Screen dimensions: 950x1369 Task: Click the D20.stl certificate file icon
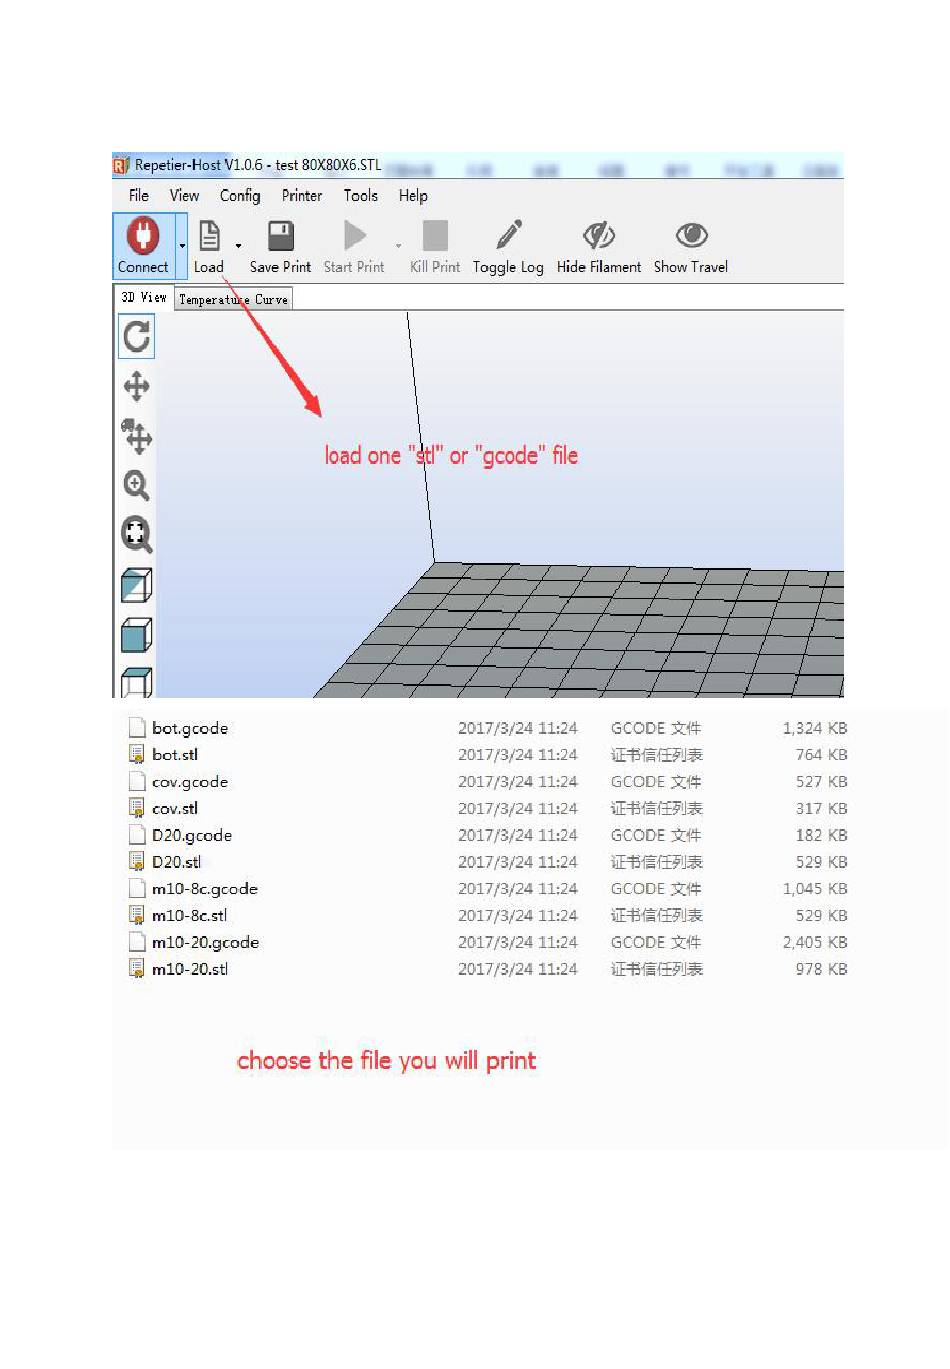[137, 861]
